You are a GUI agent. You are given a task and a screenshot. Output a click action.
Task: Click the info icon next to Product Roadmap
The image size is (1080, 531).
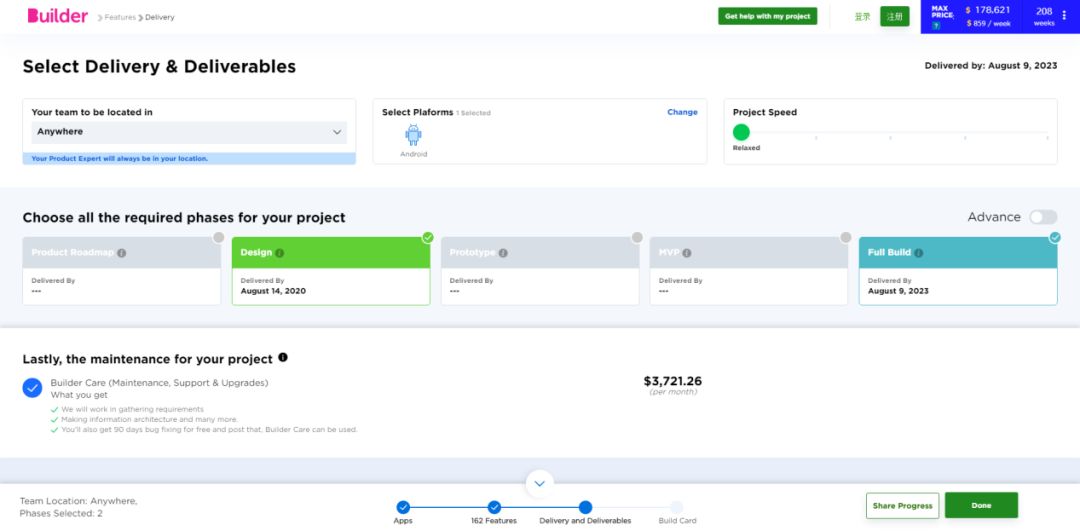(x=121, y=253)
